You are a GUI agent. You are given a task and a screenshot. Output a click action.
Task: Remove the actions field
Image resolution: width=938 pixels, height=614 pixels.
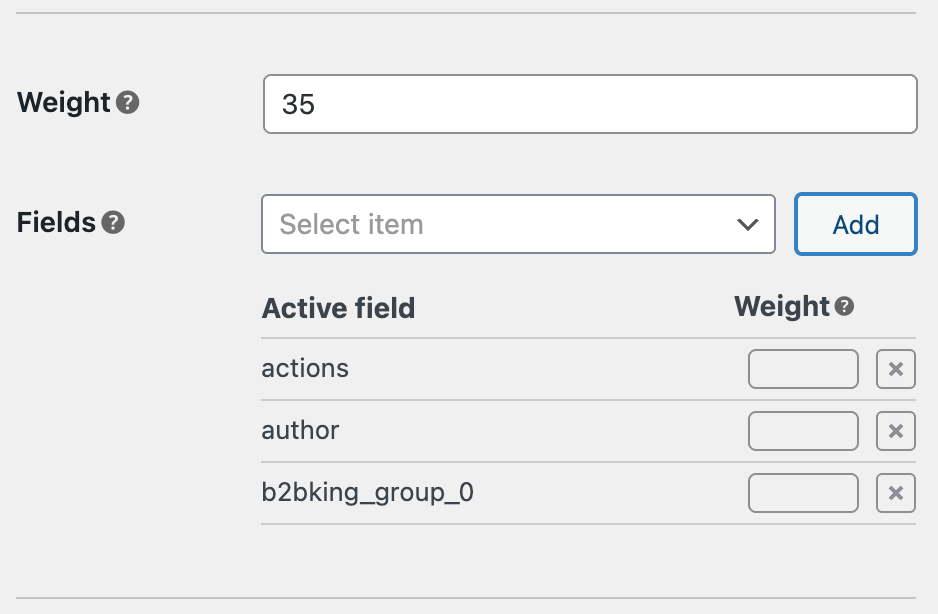[895, 370]
